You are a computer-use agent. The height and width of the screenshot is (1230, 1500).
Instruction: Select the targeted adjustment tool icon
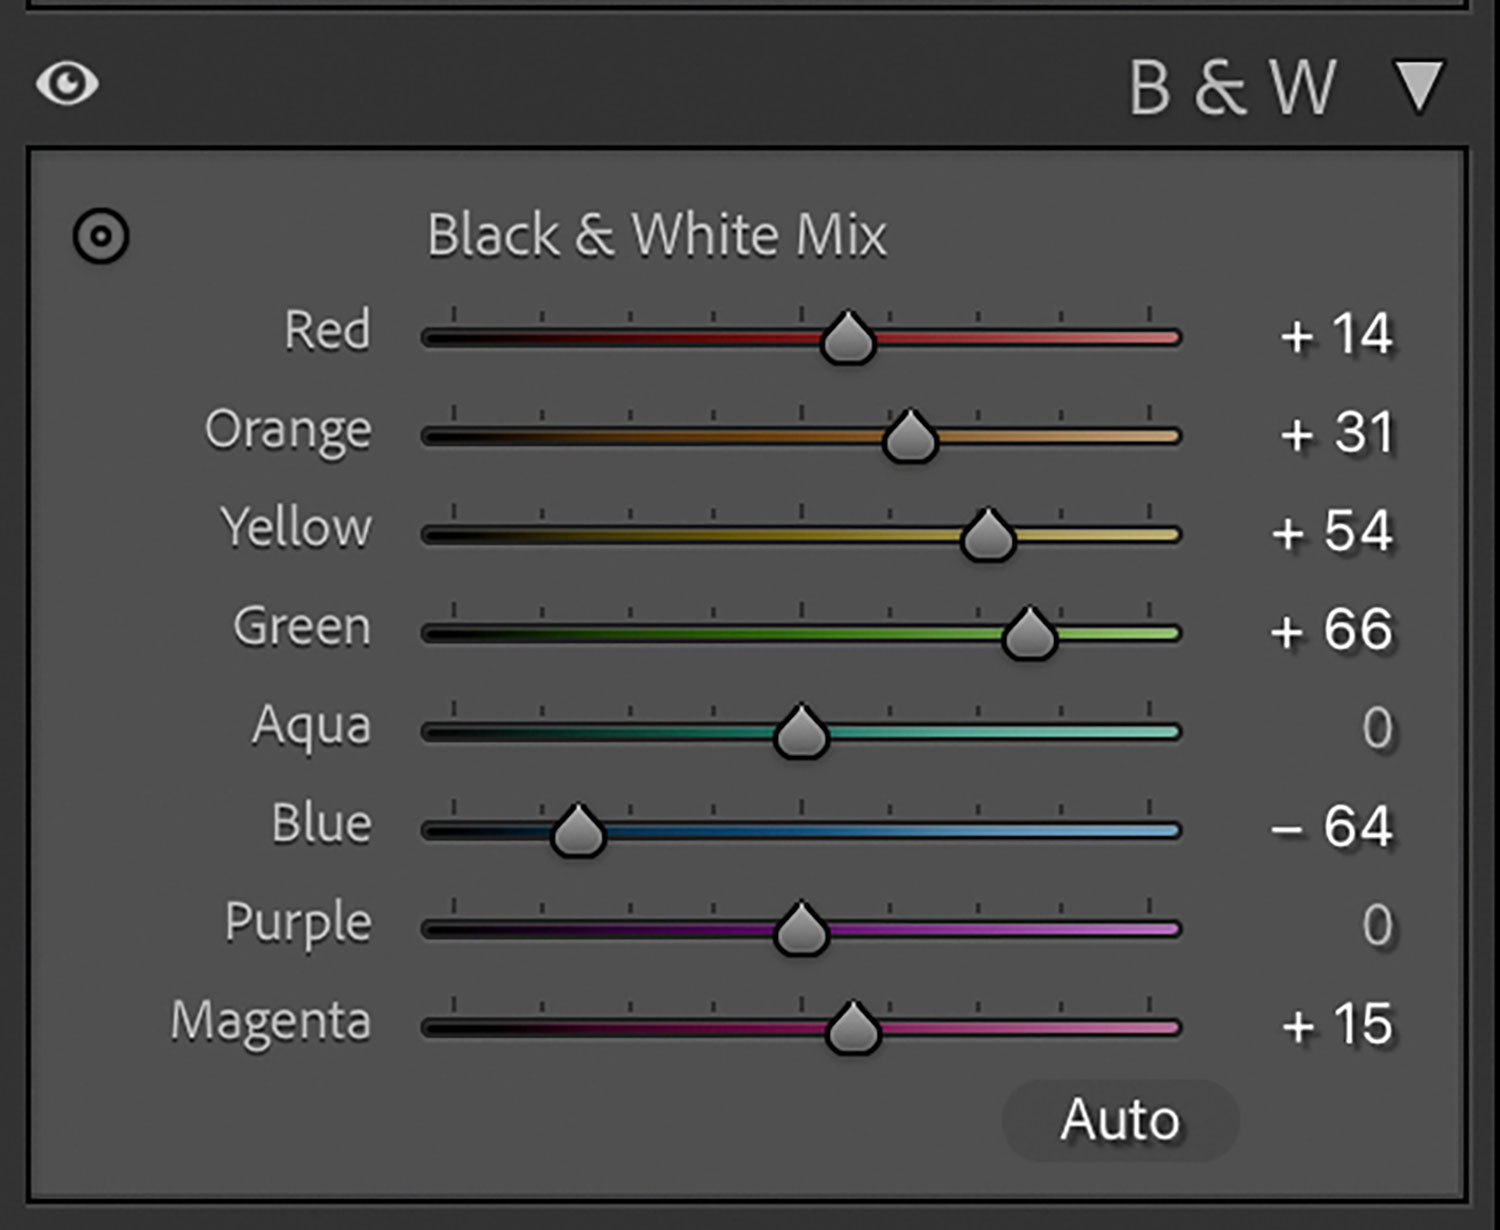(101, 237)
